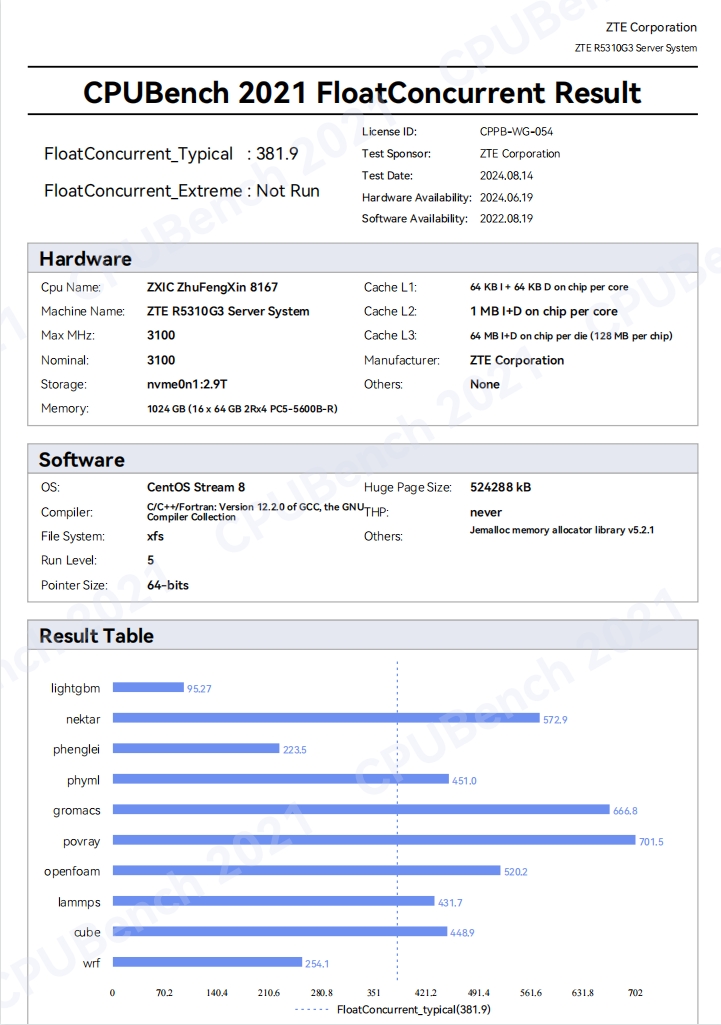Click Software Availability date 2022.08.19
The image size is (721, 1025).
point(506,218)
